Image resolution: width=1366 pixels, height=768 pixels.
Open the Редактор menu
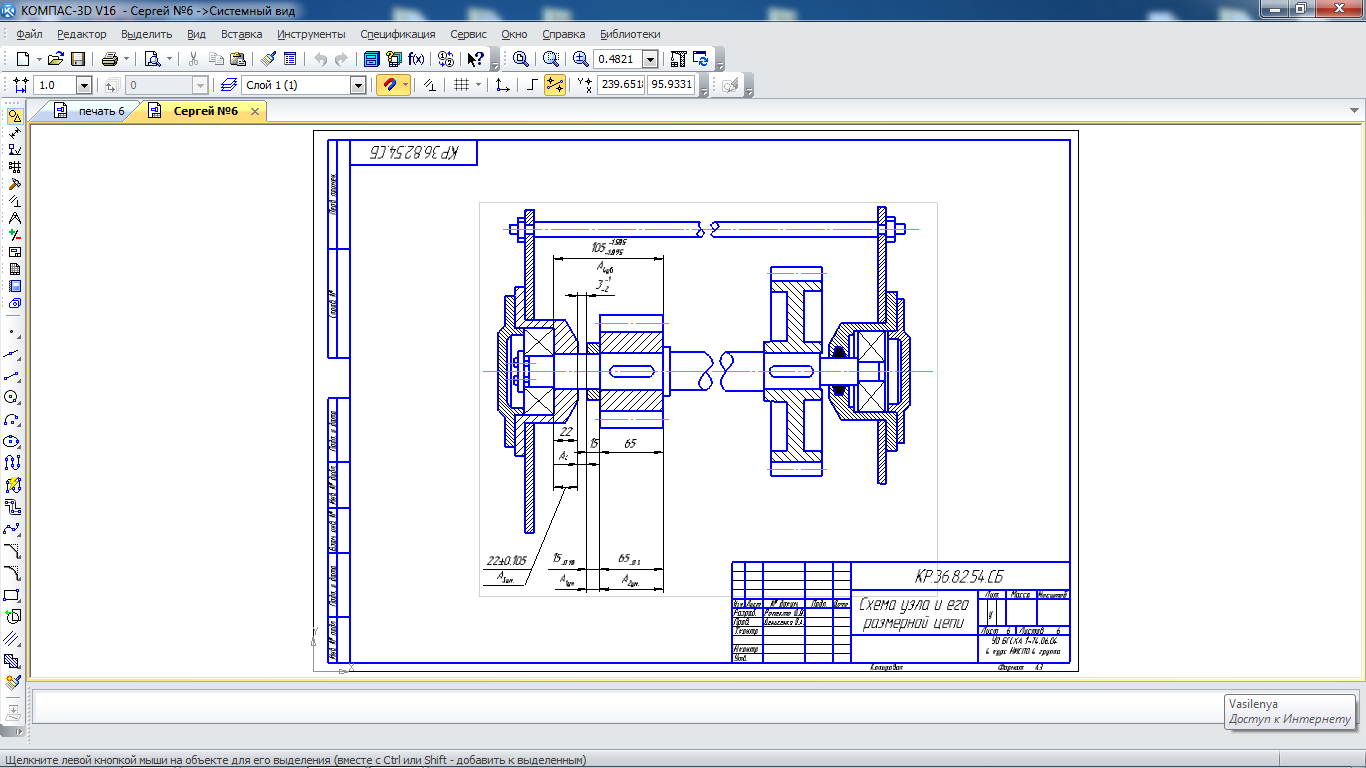[82, 34]
